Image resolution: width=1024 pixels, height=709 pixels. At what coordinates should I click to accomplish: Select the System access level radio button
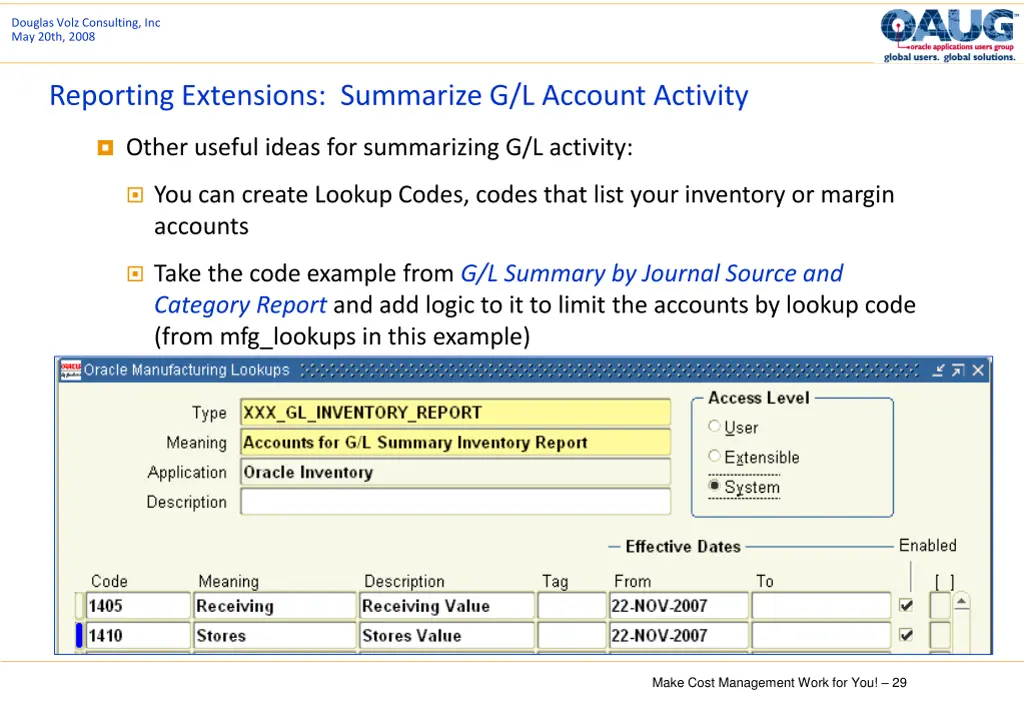coord(714,486)
